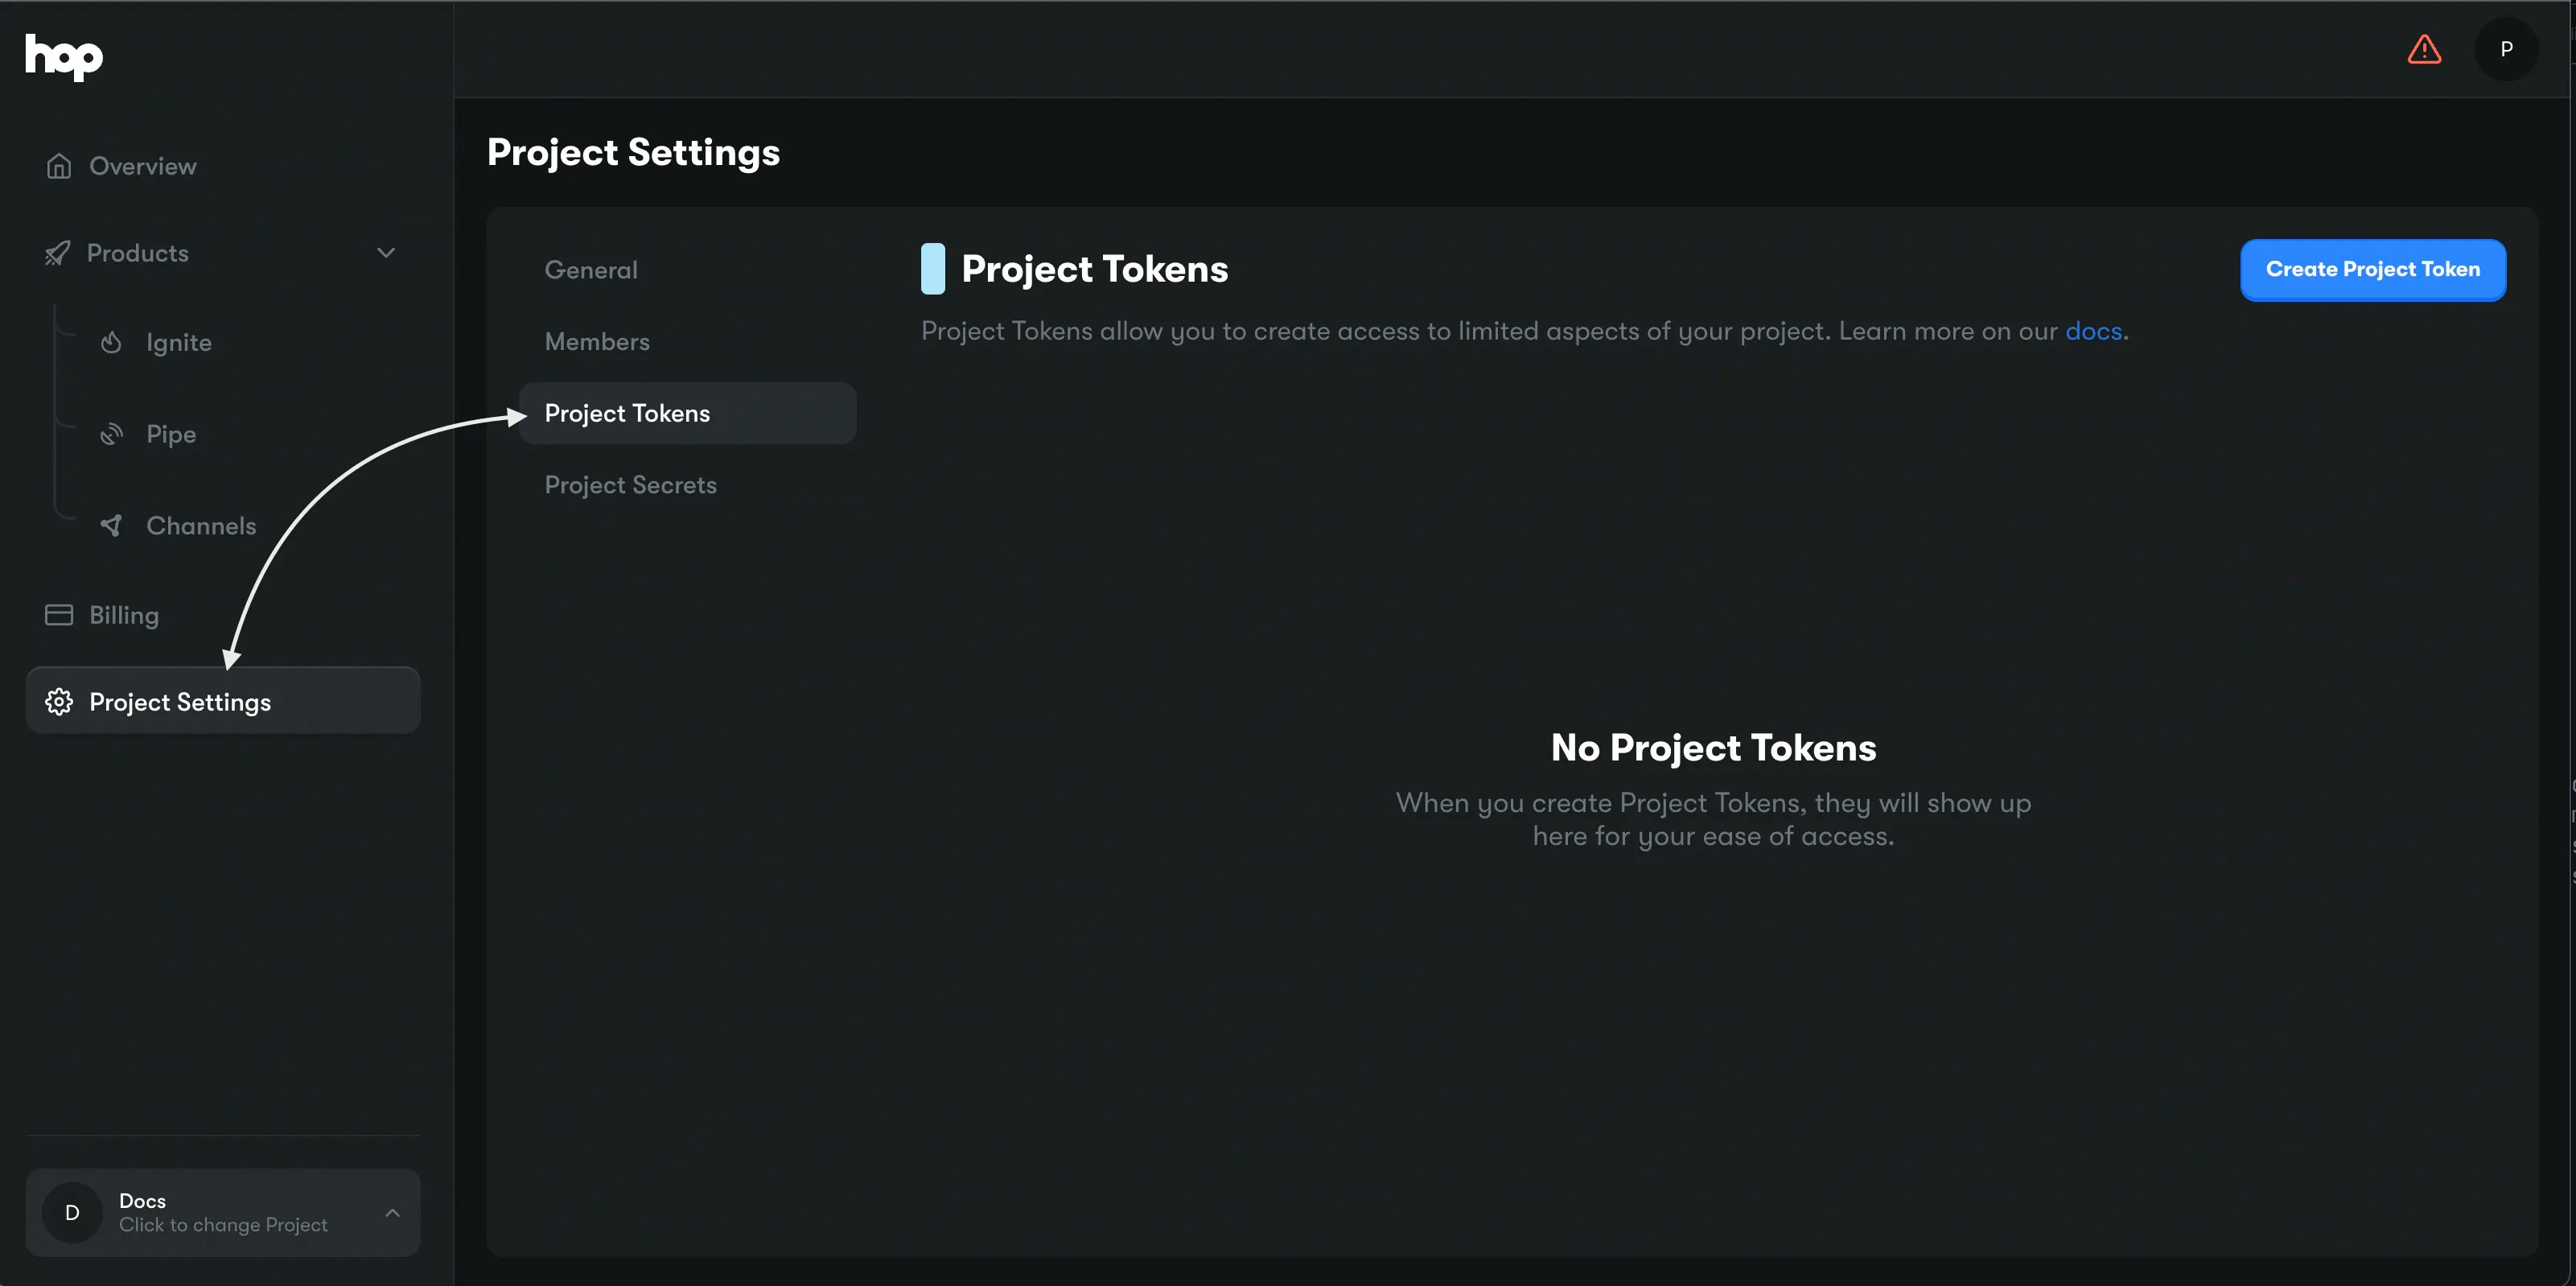
Task: Click the light blue Project Tokens marker
Action: tap(932, 269)
